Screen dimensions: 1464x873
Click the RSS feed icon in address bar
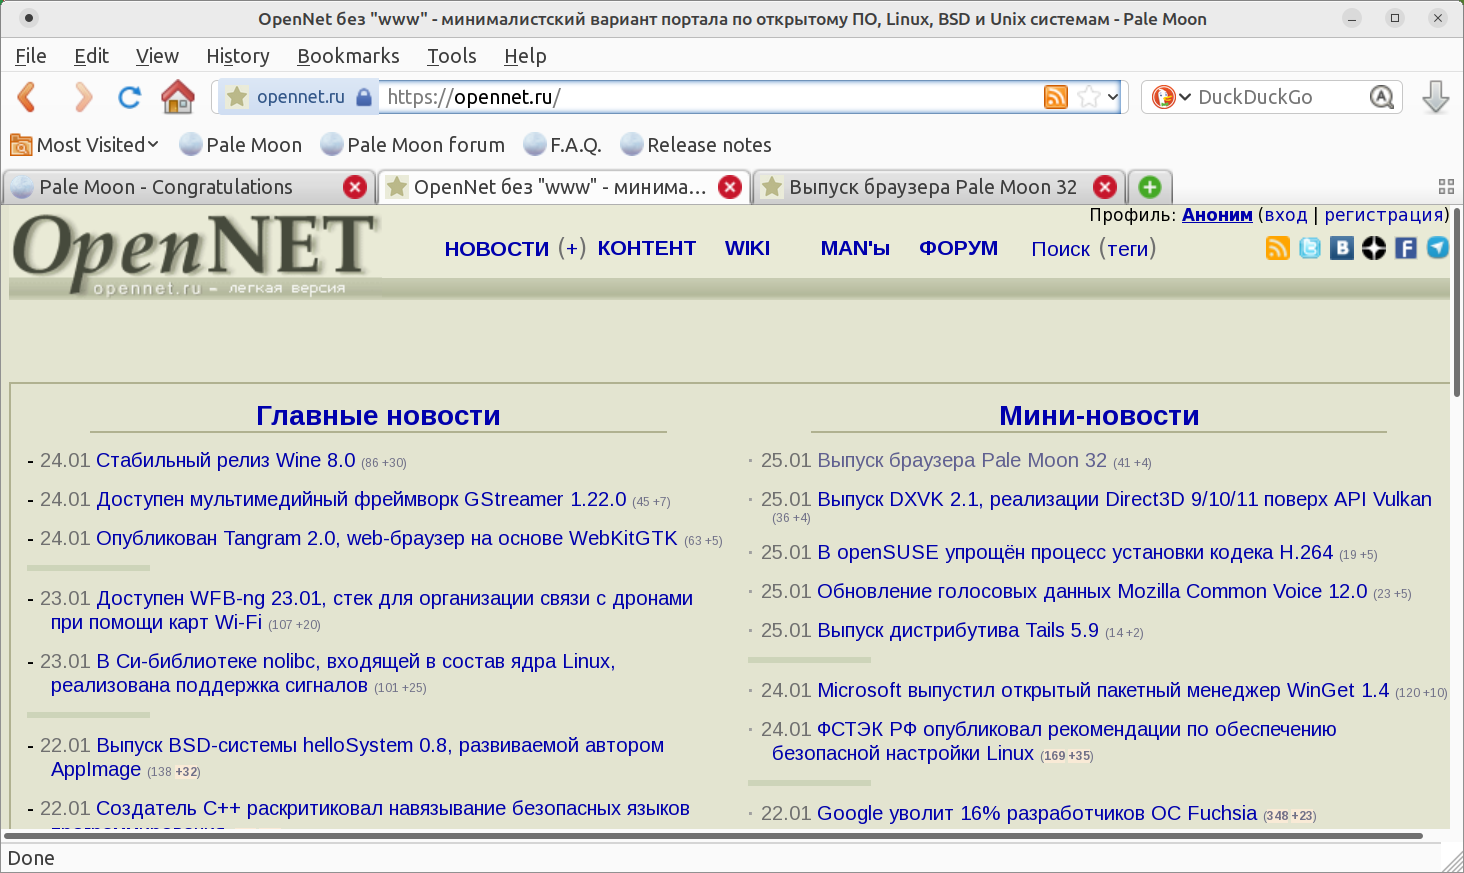pos(1055,97)
